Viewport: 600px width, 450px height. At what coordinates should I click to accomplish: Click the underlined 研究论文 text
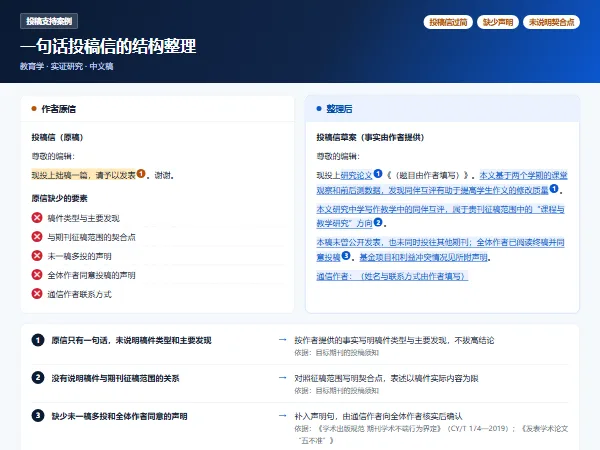tap(356, 175)
